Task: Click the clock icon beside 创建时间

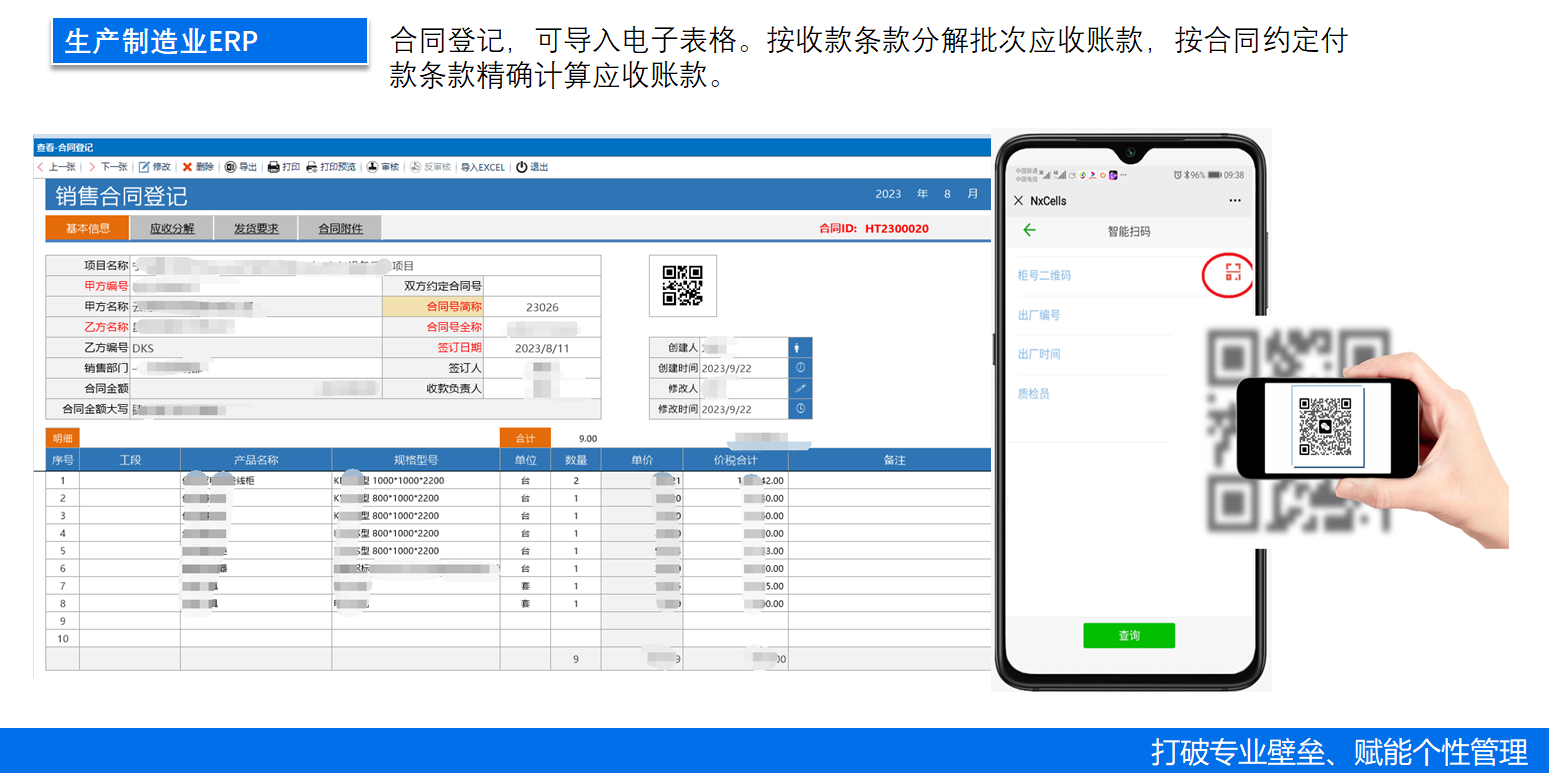Action: point(800,367)
